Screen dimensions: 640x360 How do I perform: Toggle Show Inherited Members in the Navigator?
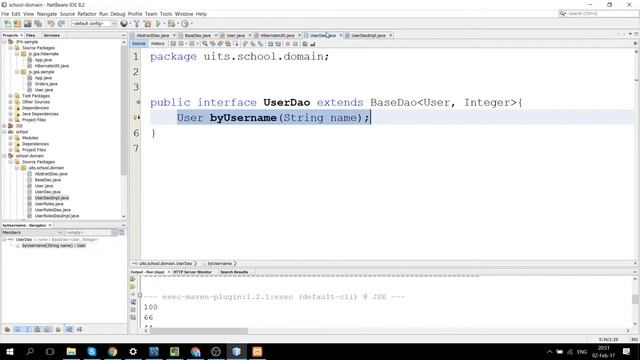pos(7,329)
